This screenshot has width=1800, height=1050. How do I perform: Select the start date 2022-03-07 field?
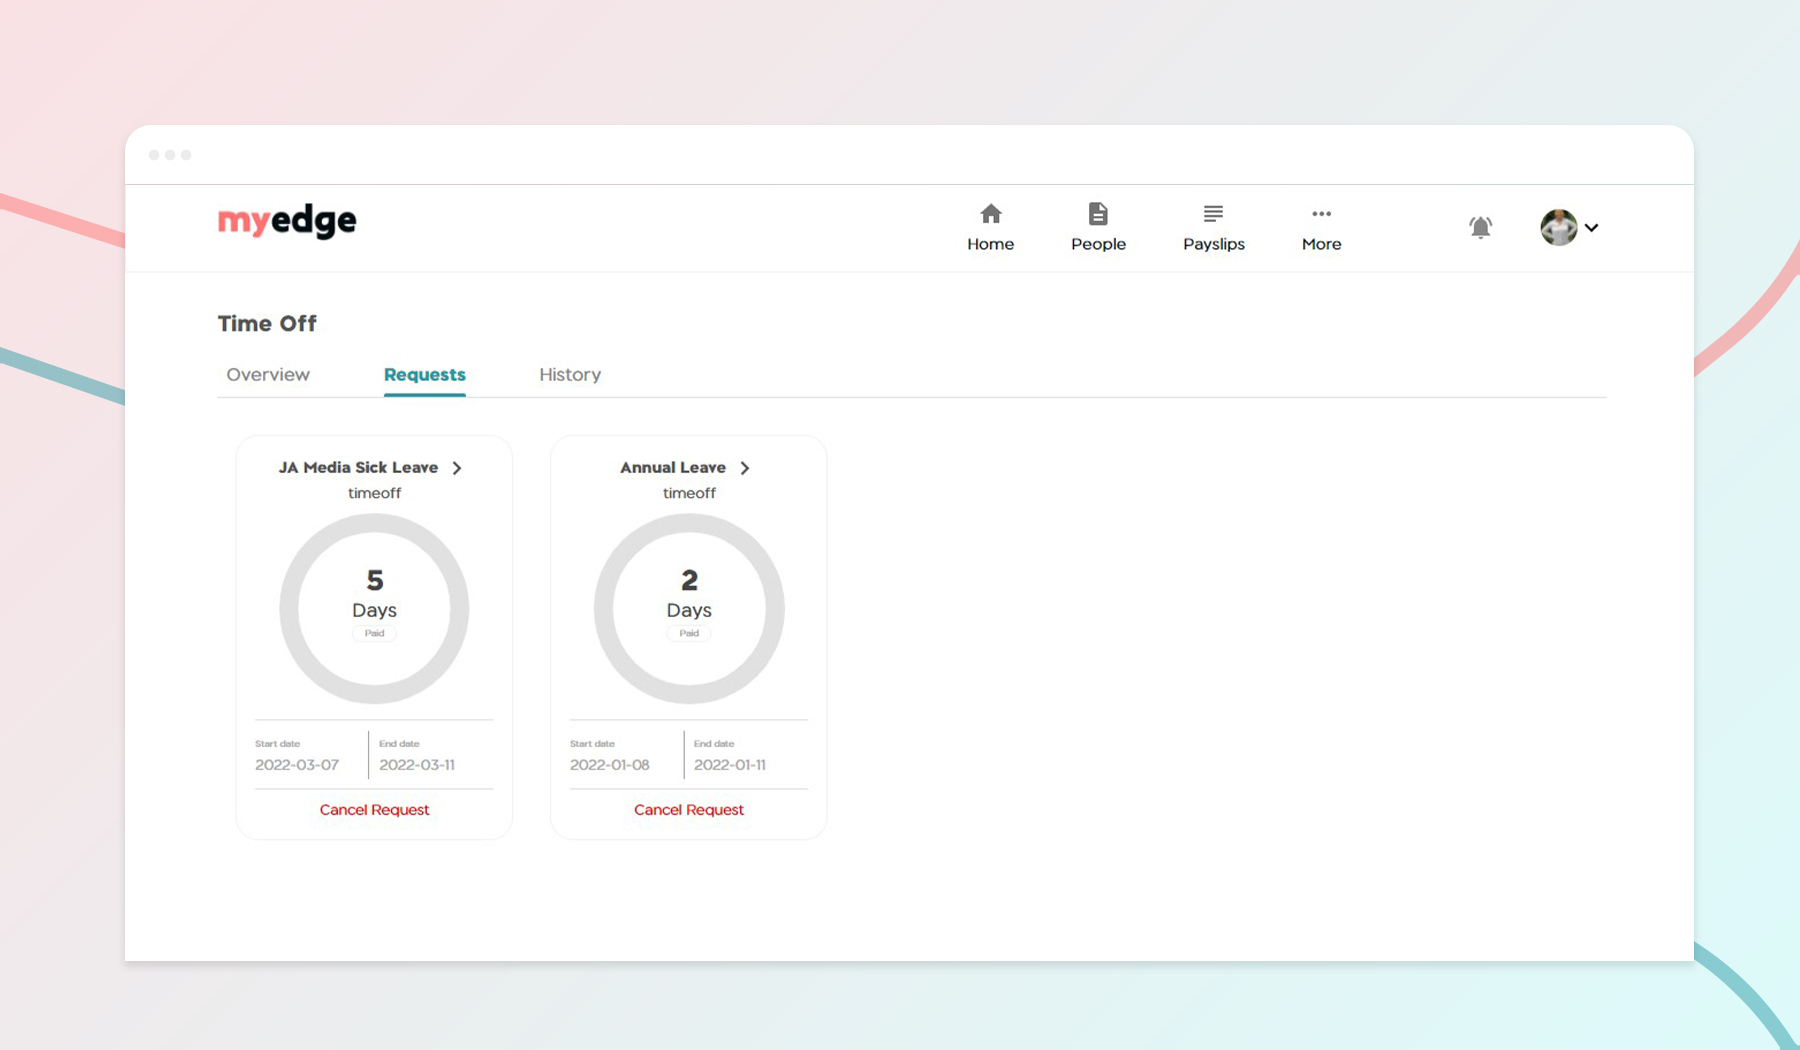click(297, 764)
